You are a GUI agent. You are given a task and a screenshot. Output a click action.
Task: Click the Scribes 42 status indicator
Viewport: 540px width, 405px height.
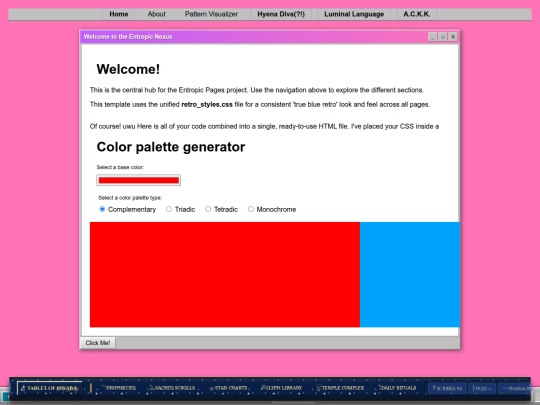point(447,388)
